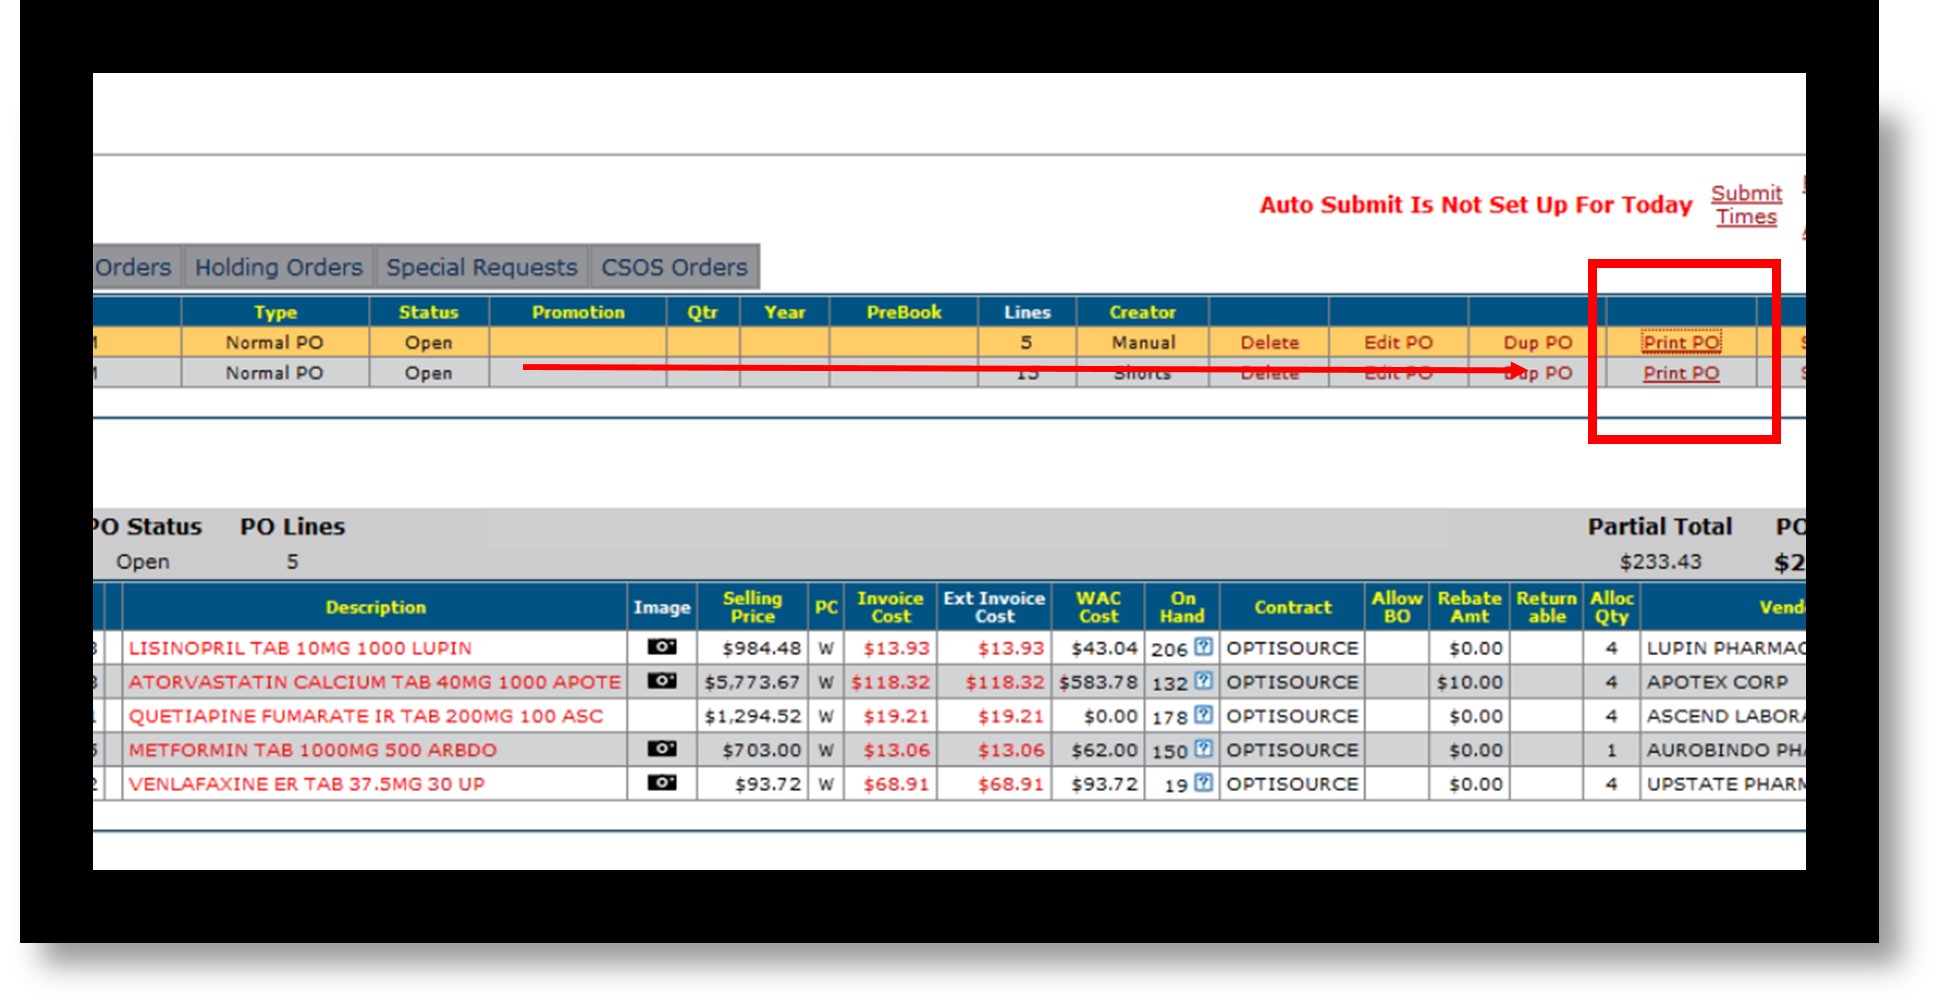1943x1007 pixels.
Task: Open camera image for Venlafaxine ER Tab
Action: click(661, 783)
